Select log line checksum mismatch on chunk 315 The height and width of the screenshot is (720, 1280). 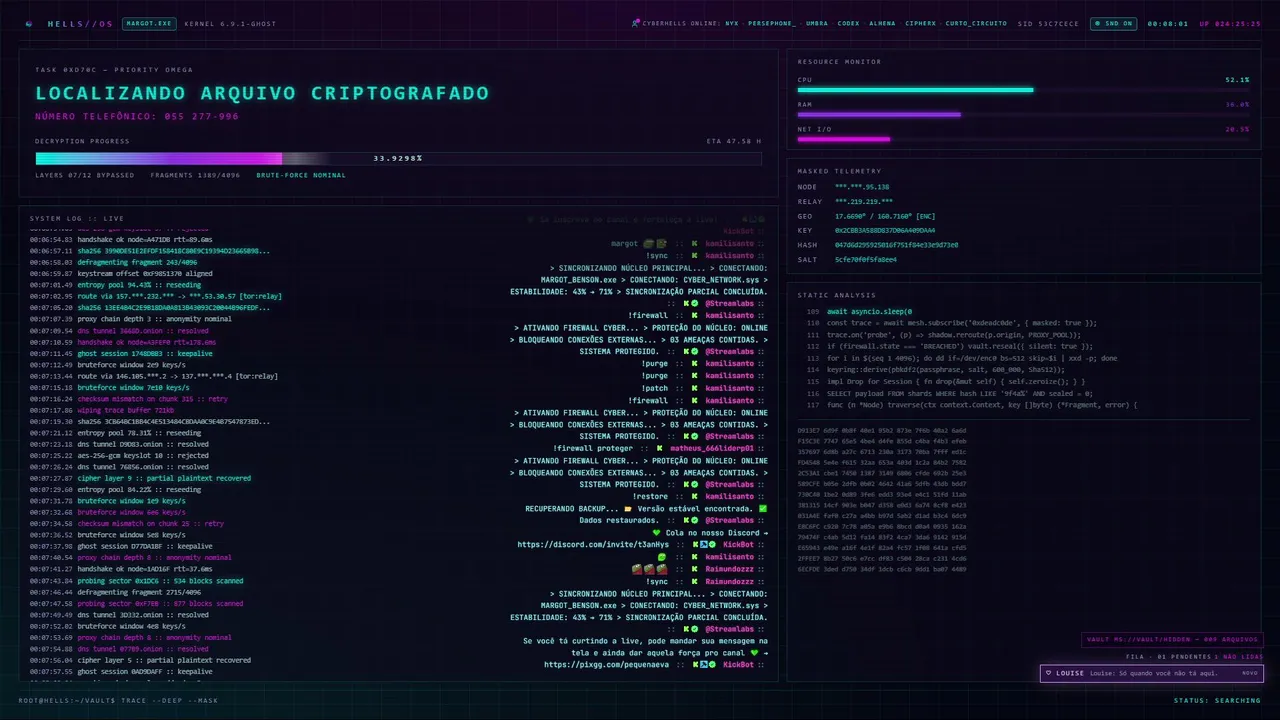click(x=128, y=398)
